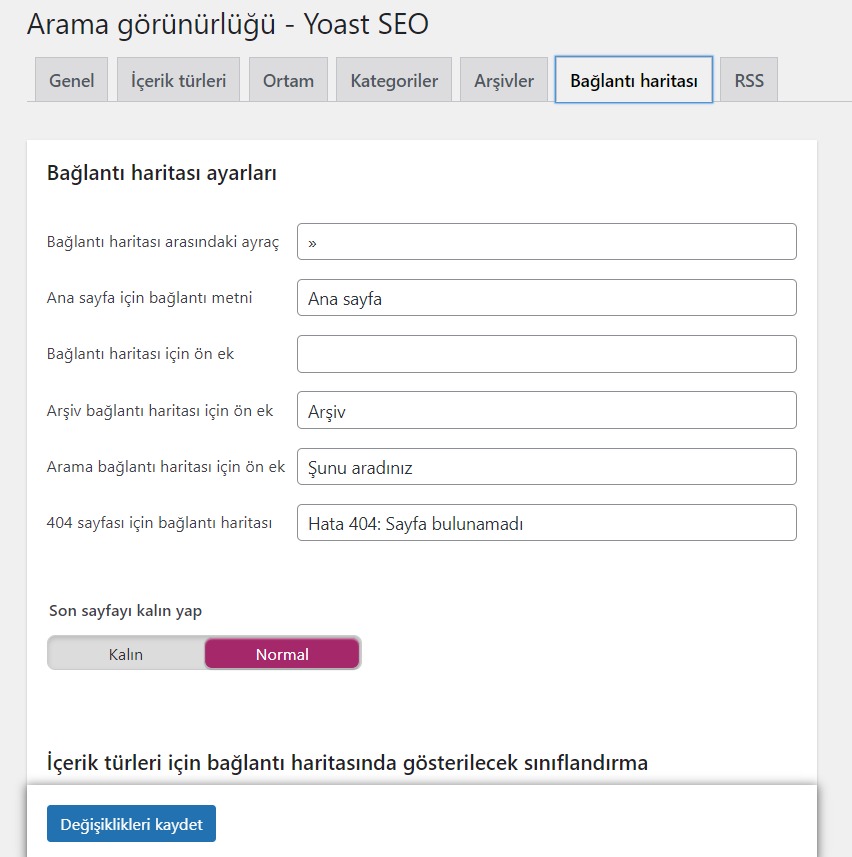Focus the Şunu aradınız search prefix field
852x857 pixels.
pyautogui.click(x=547, y=467)
